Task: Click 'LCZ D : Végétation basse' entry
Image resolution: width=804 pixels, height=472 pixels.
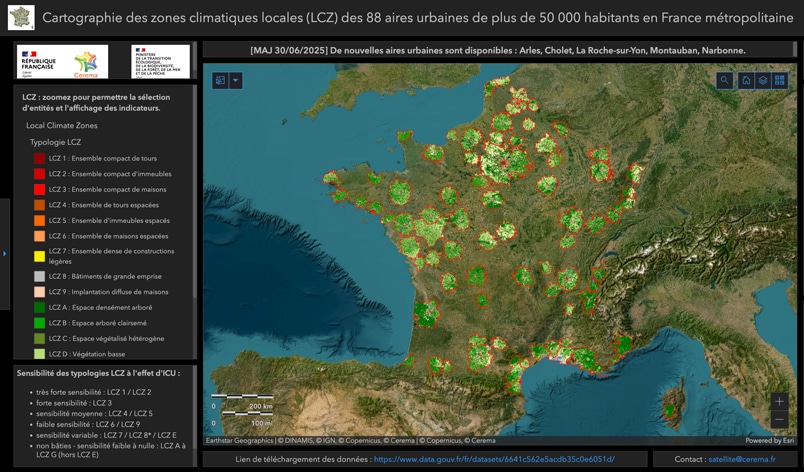Action: point(87,354)
